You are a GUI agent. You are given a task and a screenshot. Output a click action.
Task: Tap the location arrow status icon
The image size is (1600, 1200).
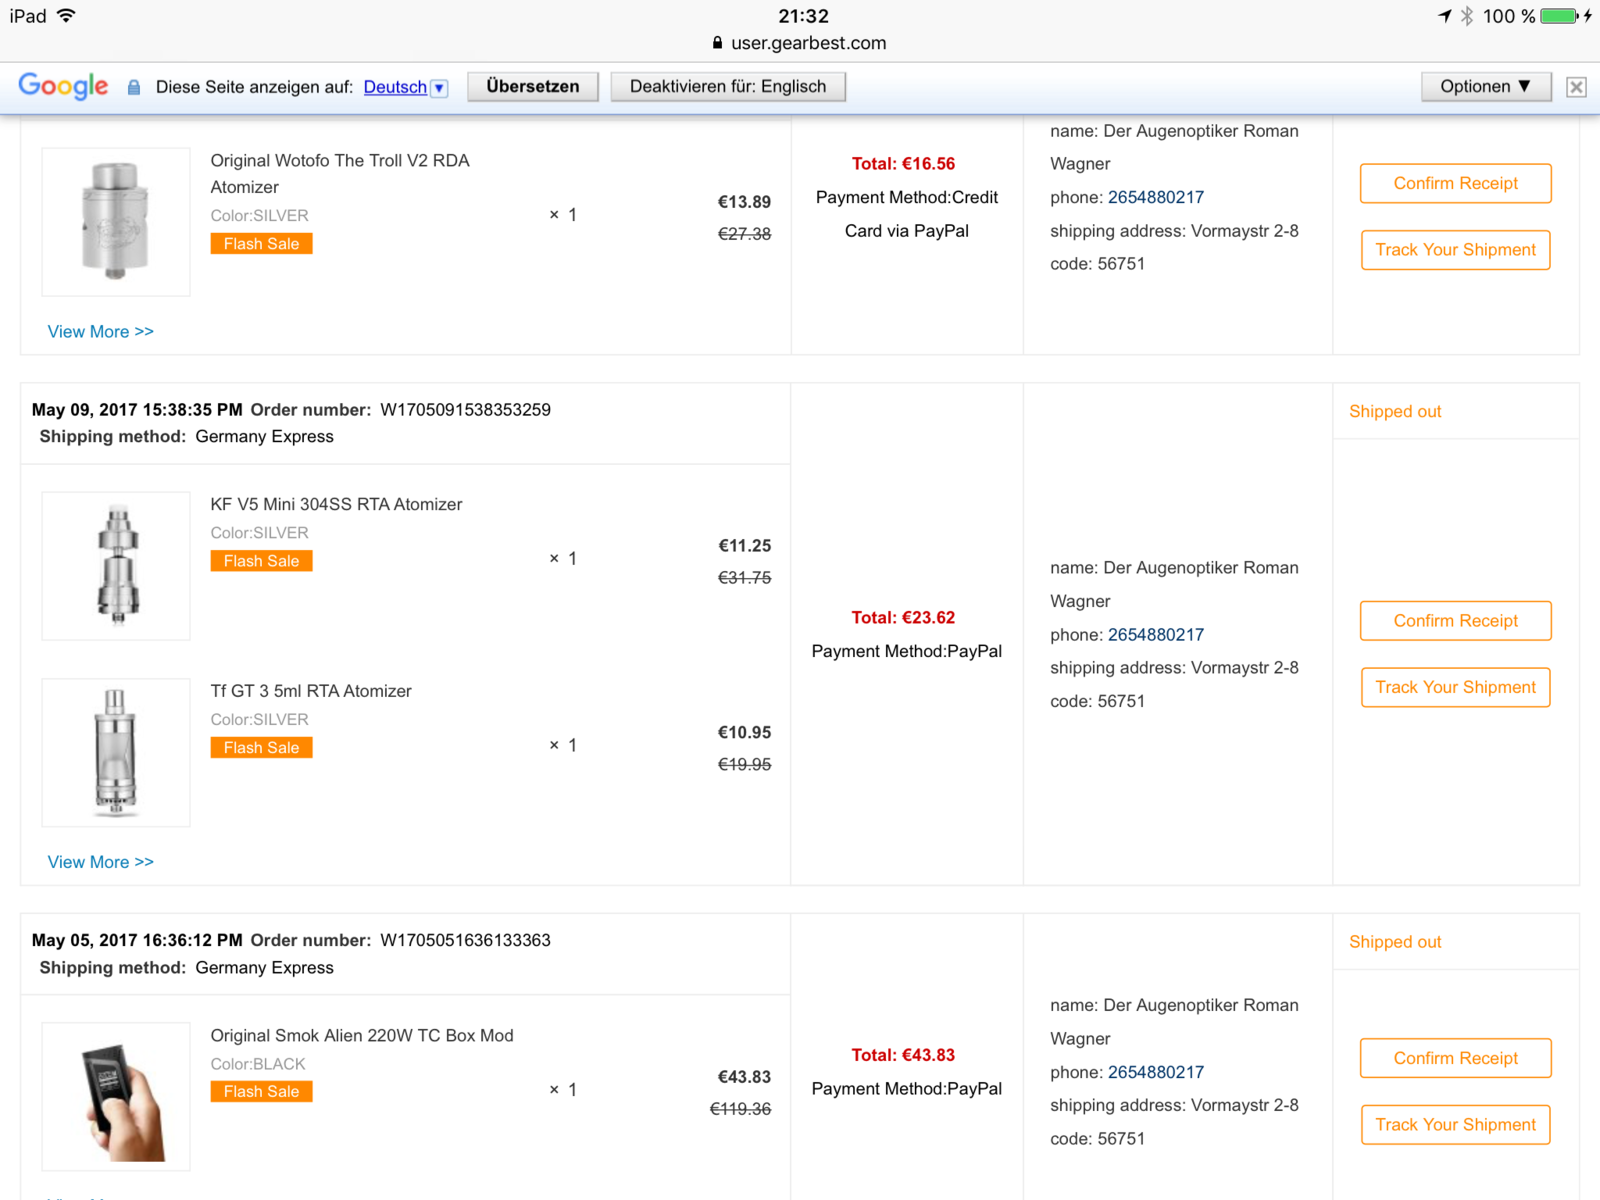pyautogui.click(x=1445, y=16)
